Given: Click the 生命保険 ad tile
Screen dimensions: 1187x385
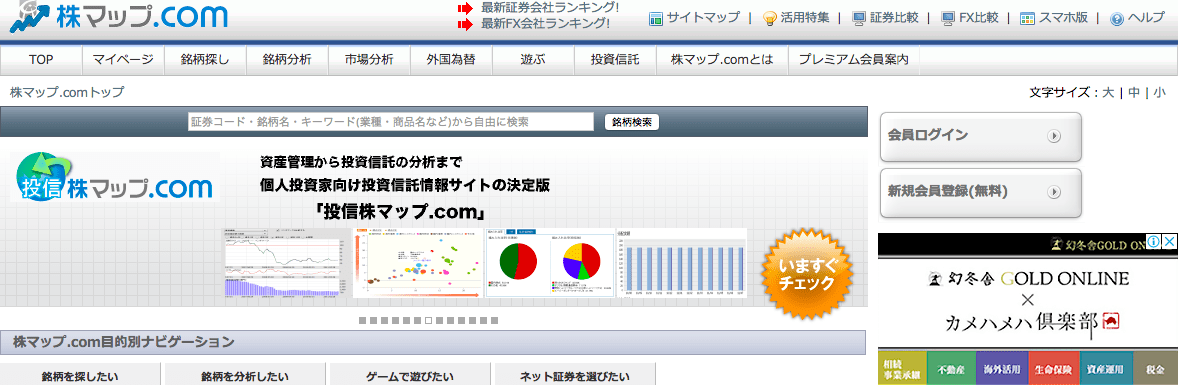Looking at the screenshot, I should tap(1054, 368).
